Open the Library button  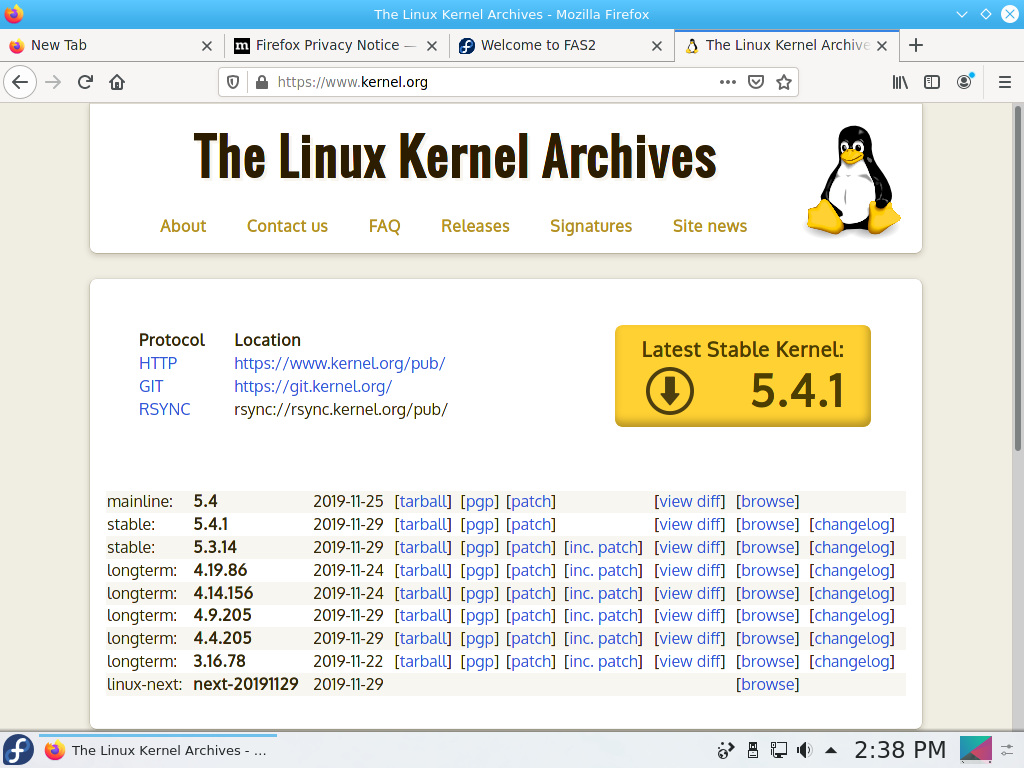900,82
